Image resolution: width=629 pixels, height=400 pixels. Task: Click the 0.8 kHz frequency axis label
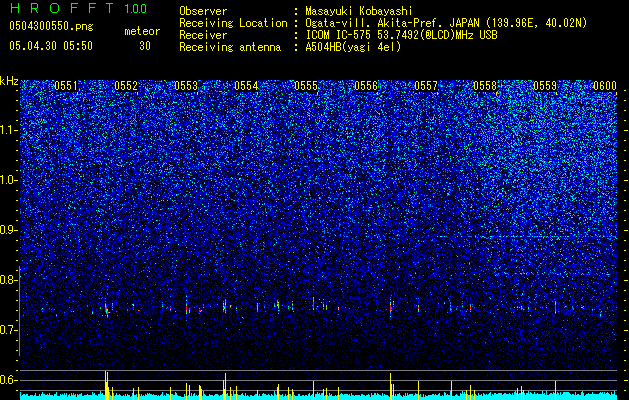point(8,280)
